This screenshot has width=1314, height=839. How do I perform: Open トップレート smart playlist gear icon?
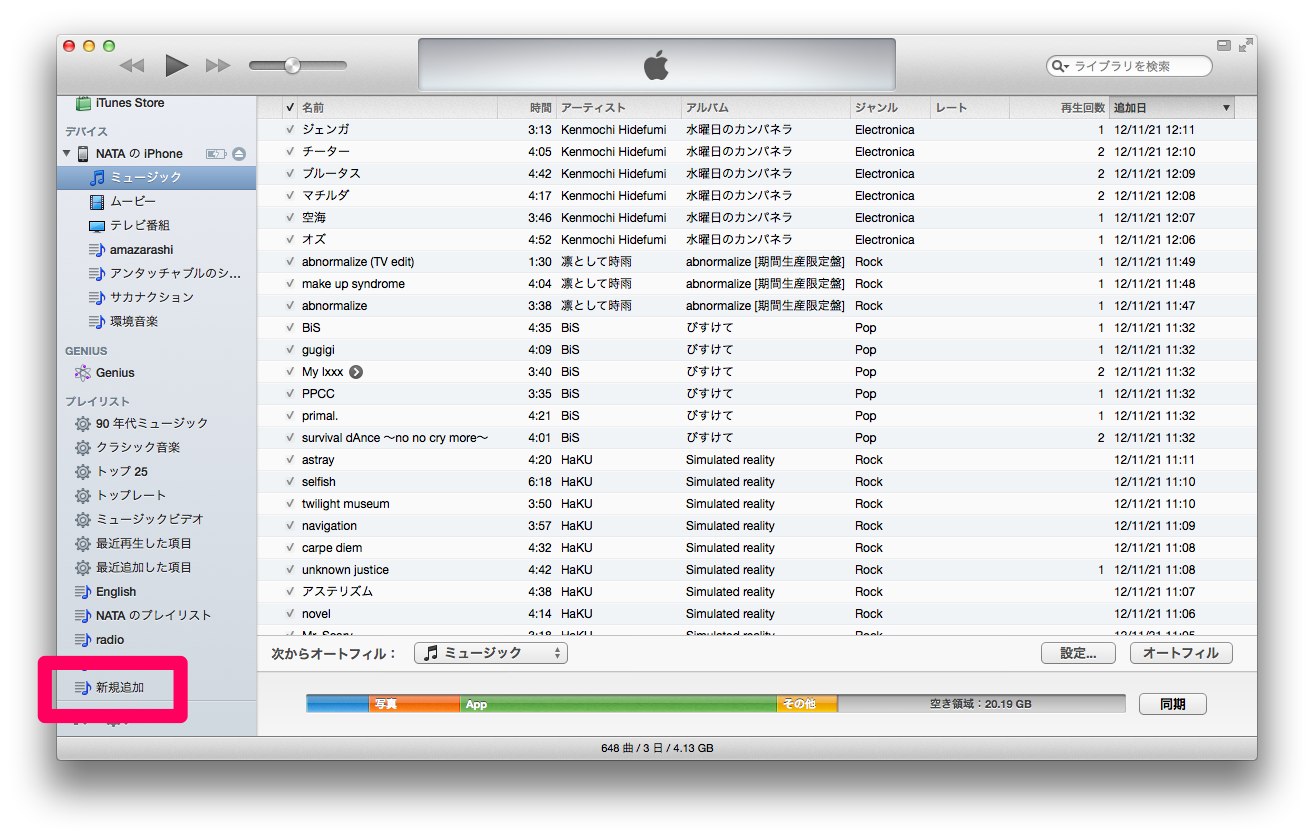point(83,496)
